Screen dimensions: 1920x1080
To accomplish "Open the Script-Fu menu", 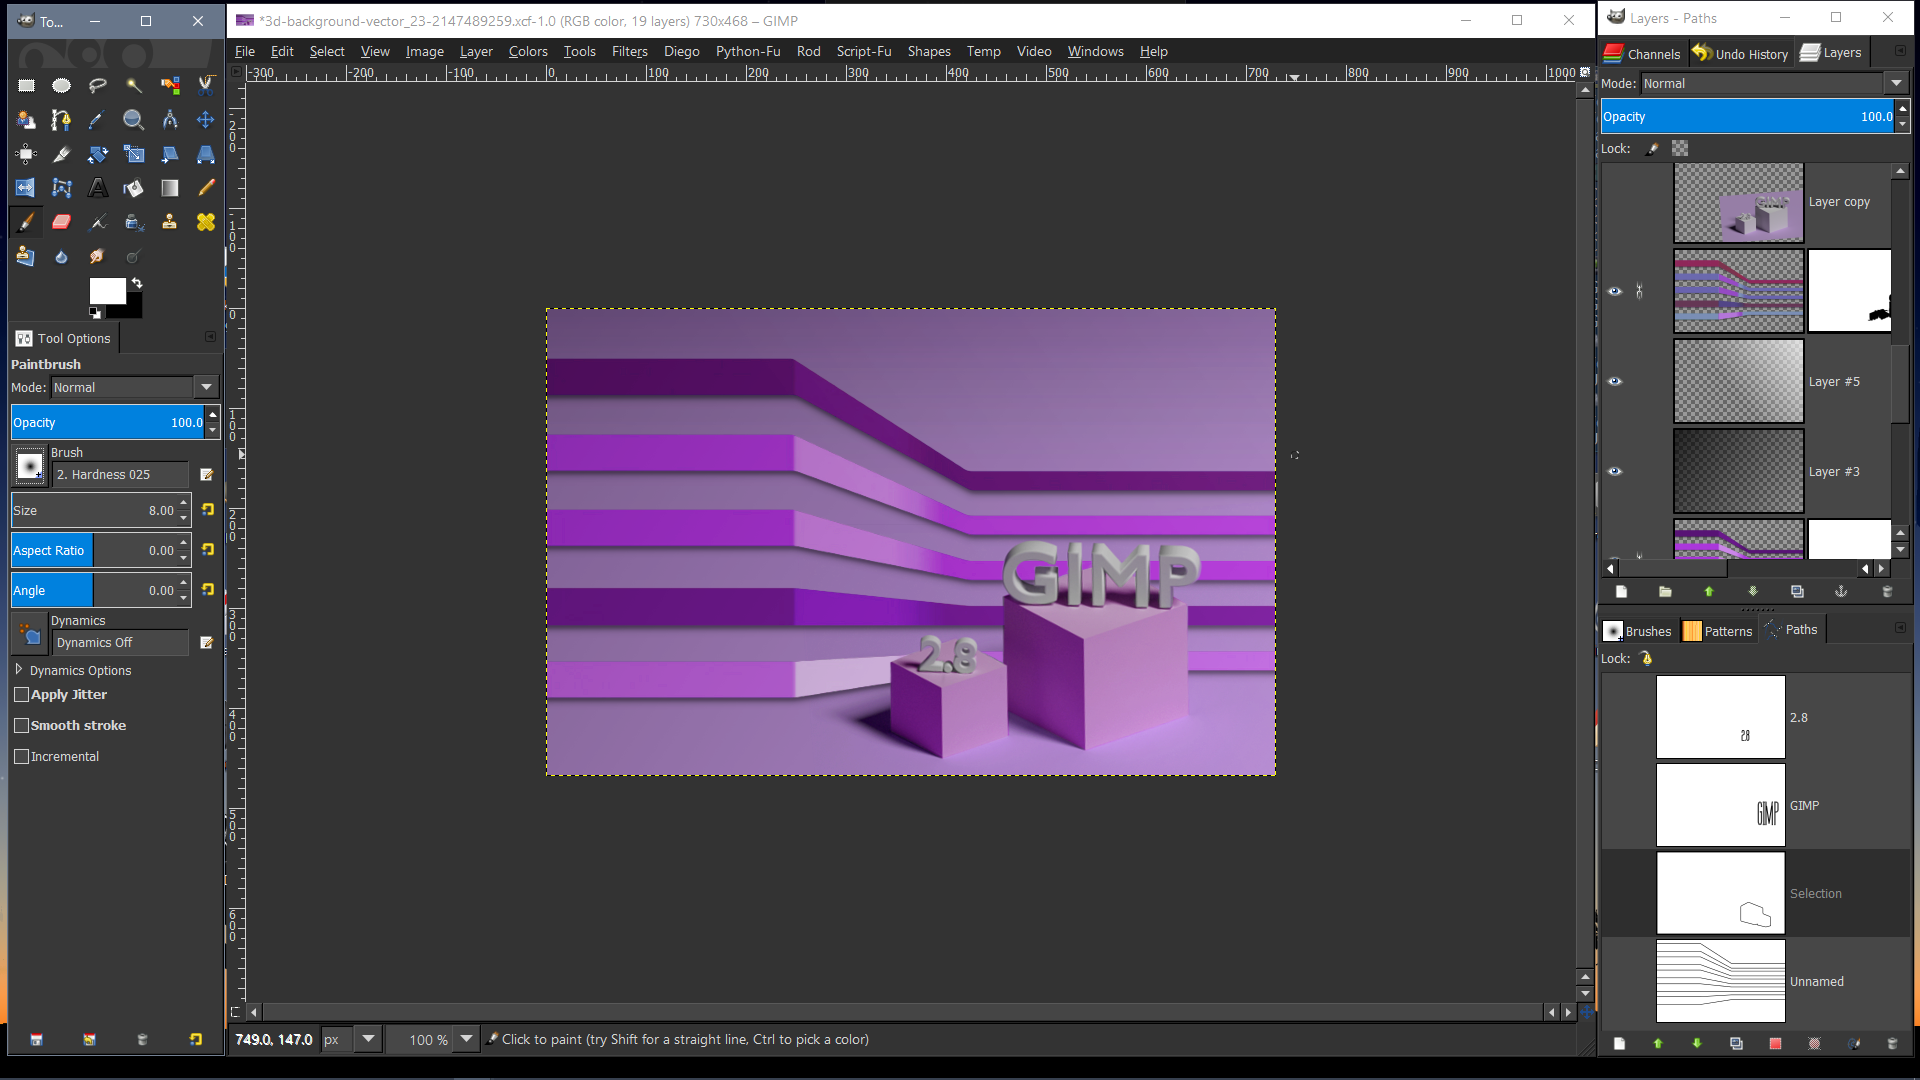I will click(863, 52).
